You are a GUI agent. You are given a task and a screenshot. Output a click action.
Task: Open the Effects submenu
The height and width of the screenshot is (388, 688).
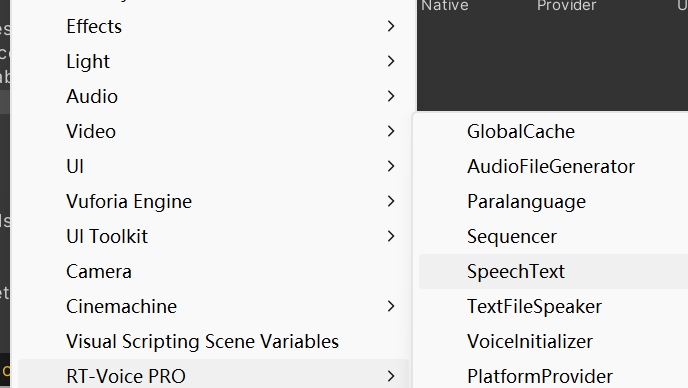pos(213,26)
